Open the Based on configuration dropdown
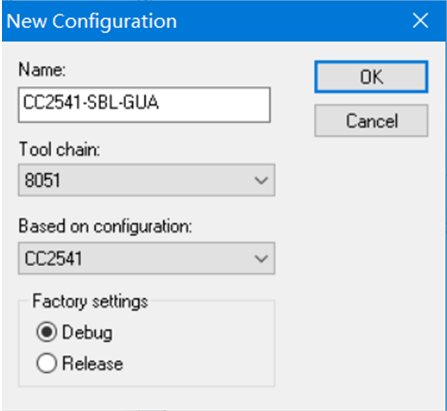Screen dimensions: 447x411 146,258
